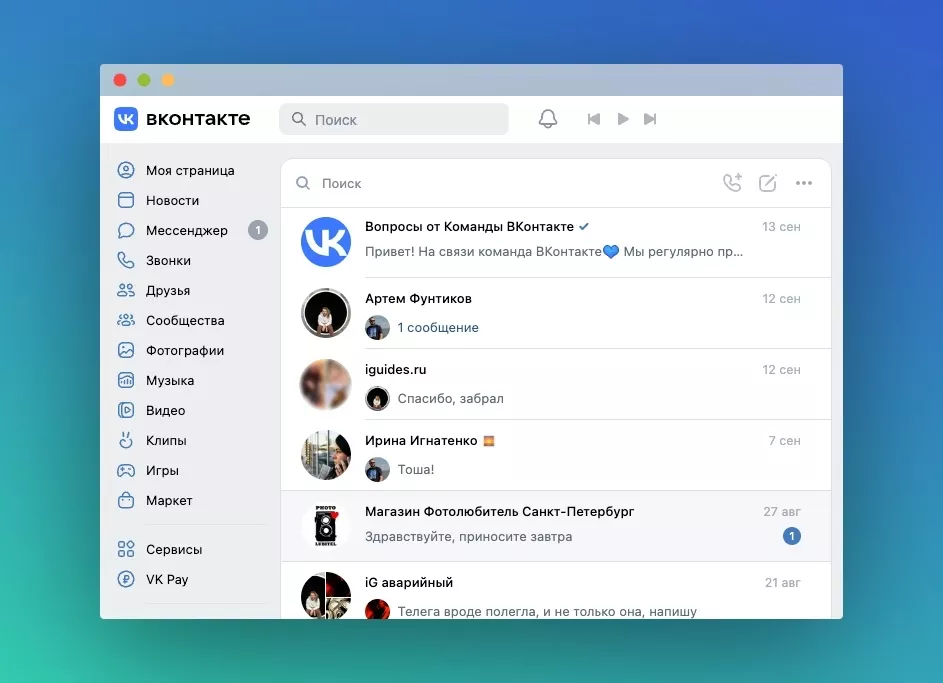Screen dimensions: 943x683
Task: Click the Мессенджер speech bubble icon
Action: 126,230
